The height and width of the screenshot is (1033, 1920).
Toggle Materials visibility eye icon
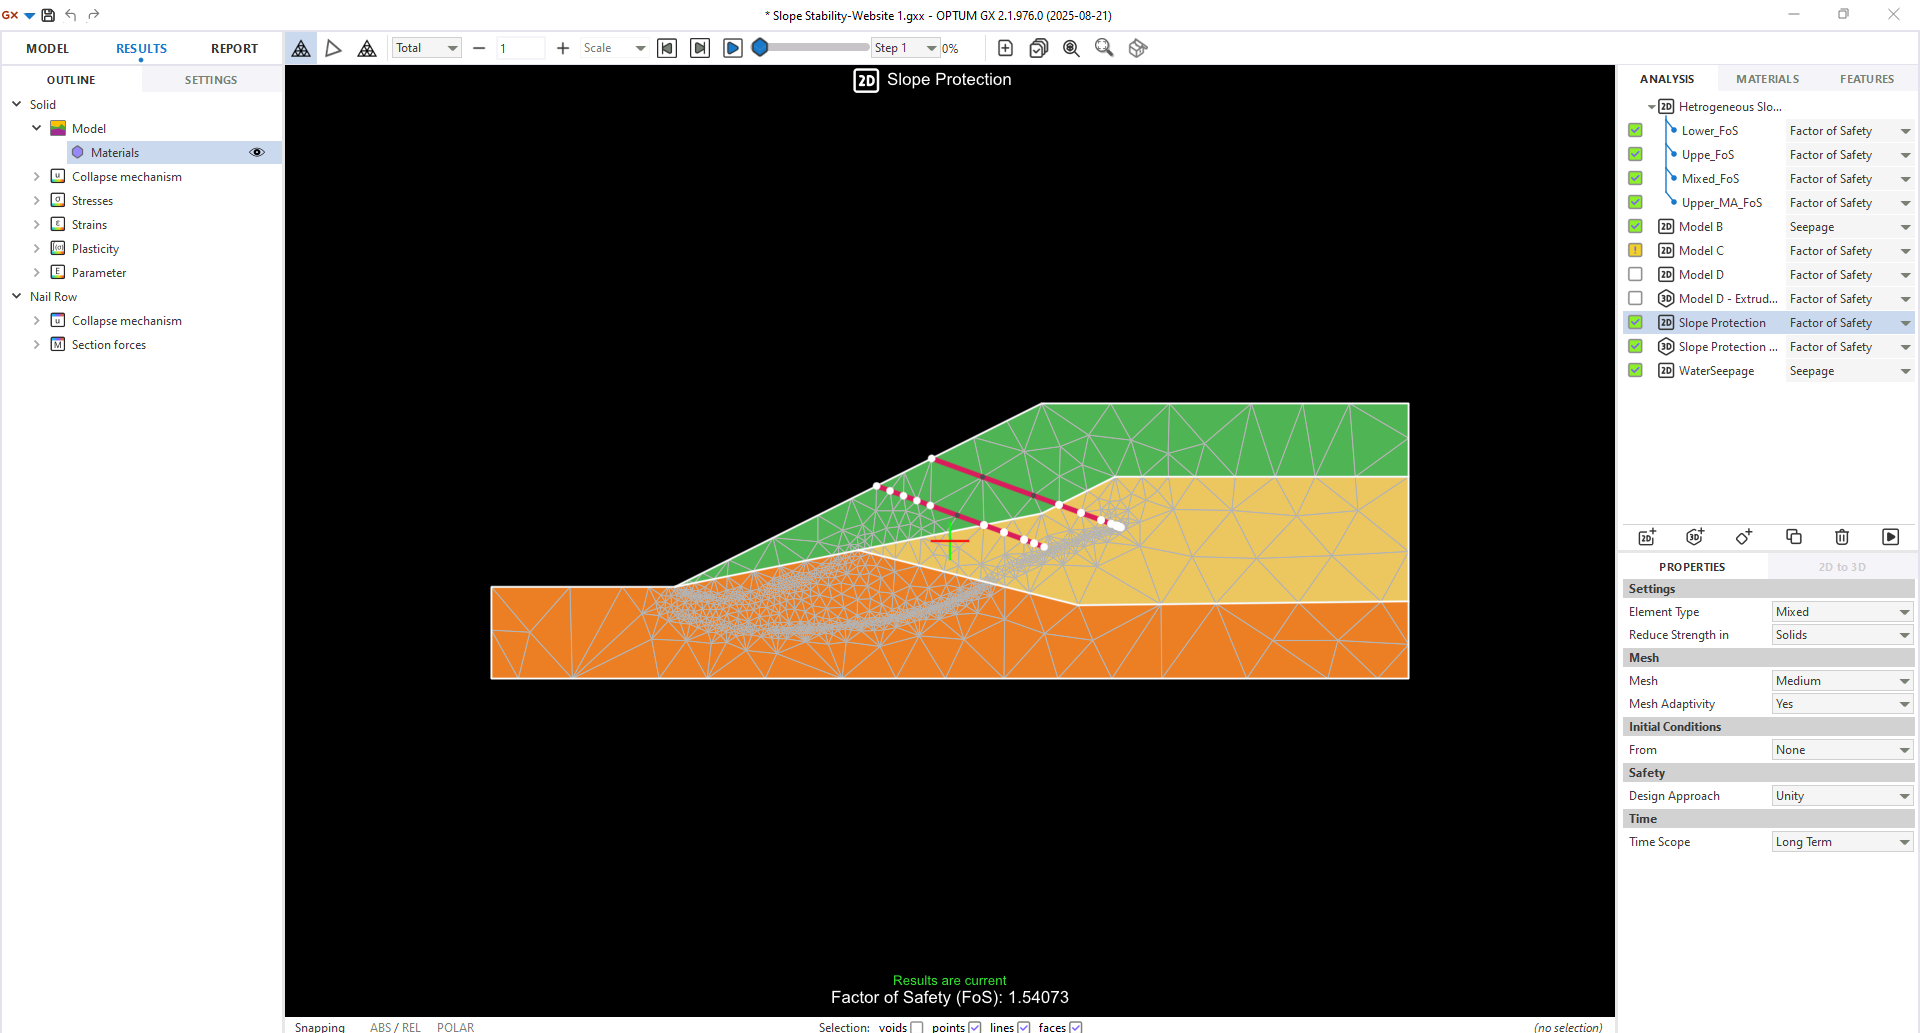257,153
